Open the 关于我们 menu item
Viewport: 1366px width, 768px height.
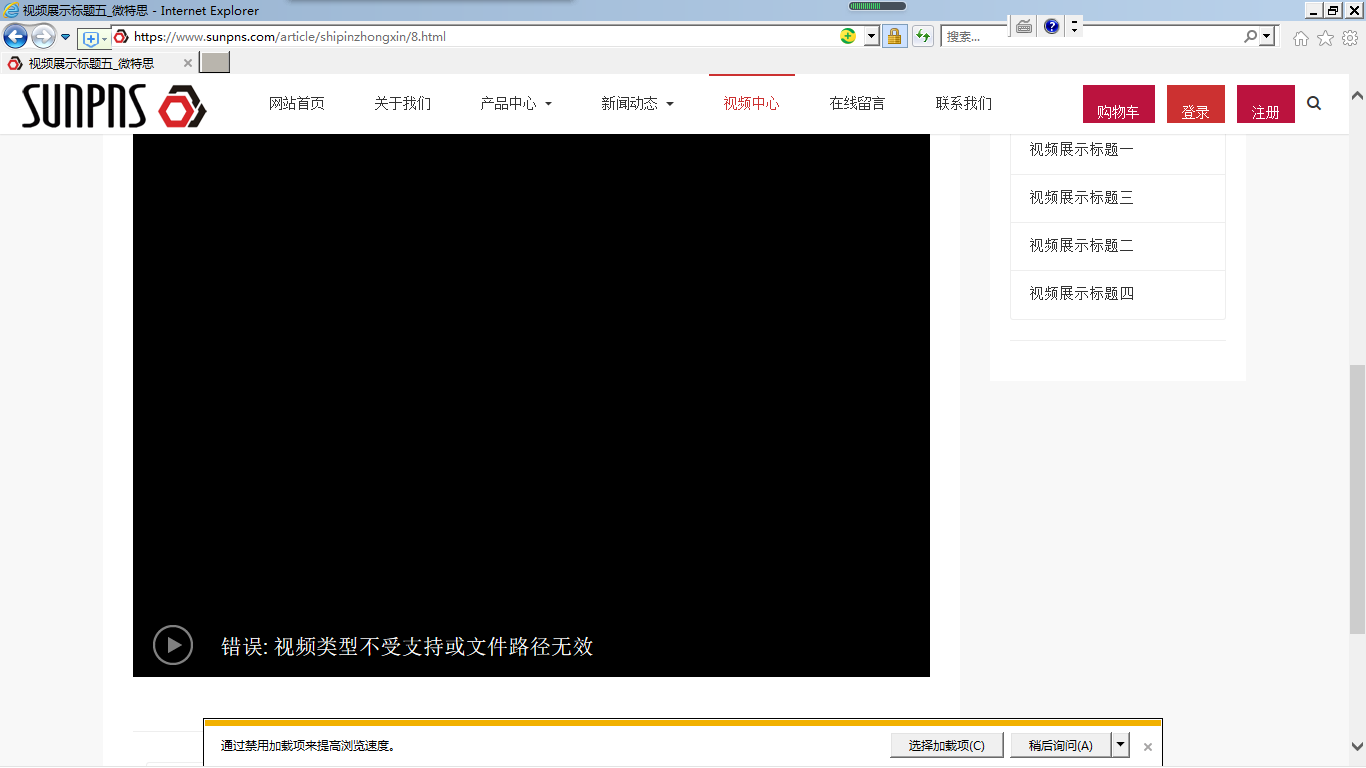coord(402,103)
